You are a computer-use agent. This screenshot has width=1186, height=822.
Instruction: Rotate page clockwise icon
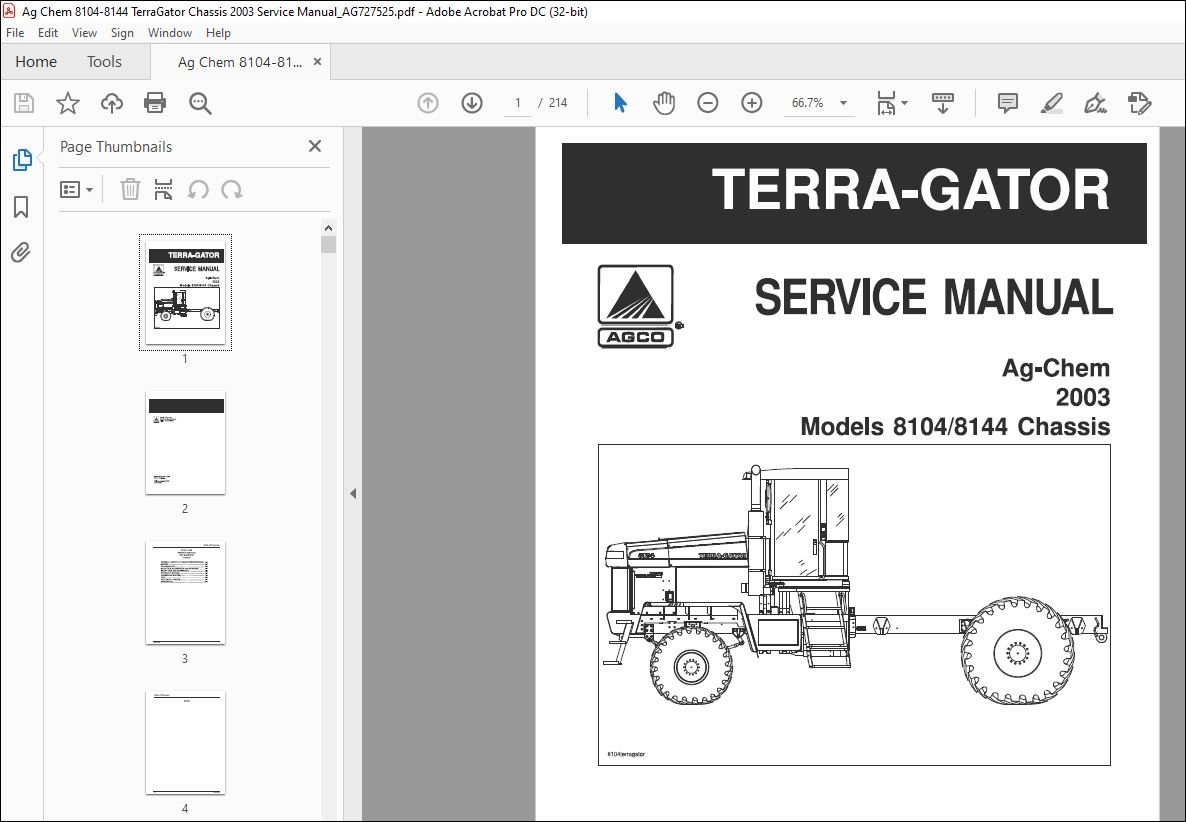tap(231, 189)
